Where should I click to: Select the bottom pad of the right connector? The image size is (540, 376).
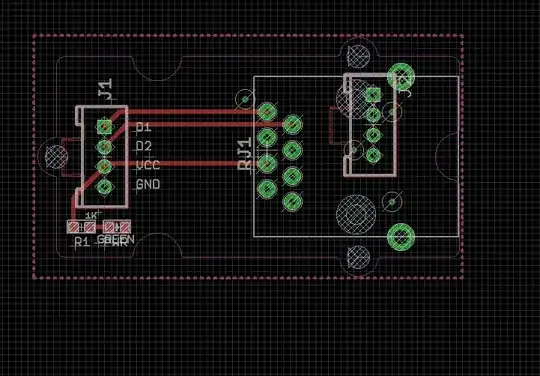click(x=373, y=155)
